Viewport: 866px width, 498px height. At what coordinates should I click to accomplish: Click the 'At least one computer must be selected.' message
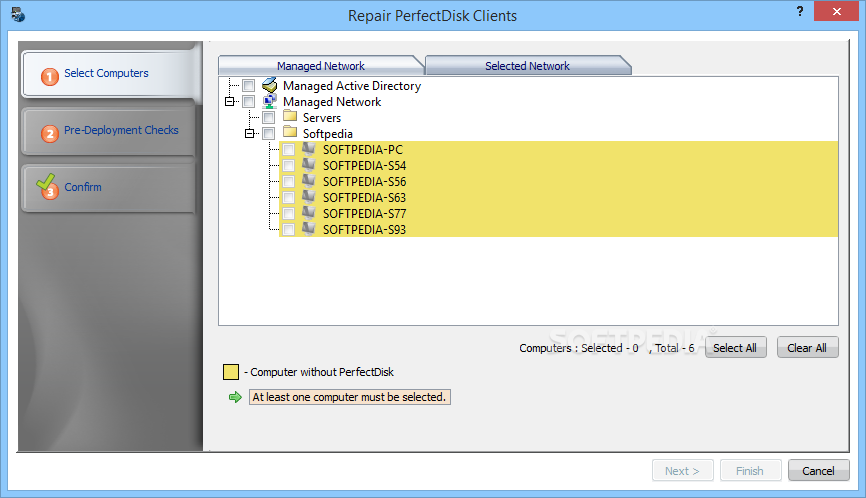click(350, 397)
